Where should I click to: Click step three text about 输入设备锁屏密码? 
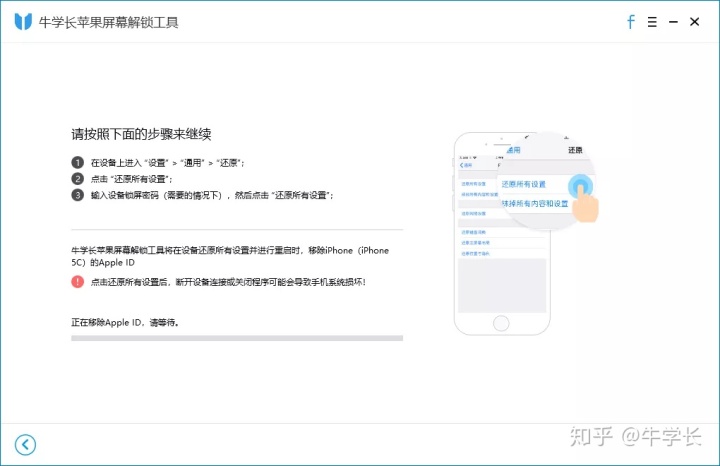point(212,195)
